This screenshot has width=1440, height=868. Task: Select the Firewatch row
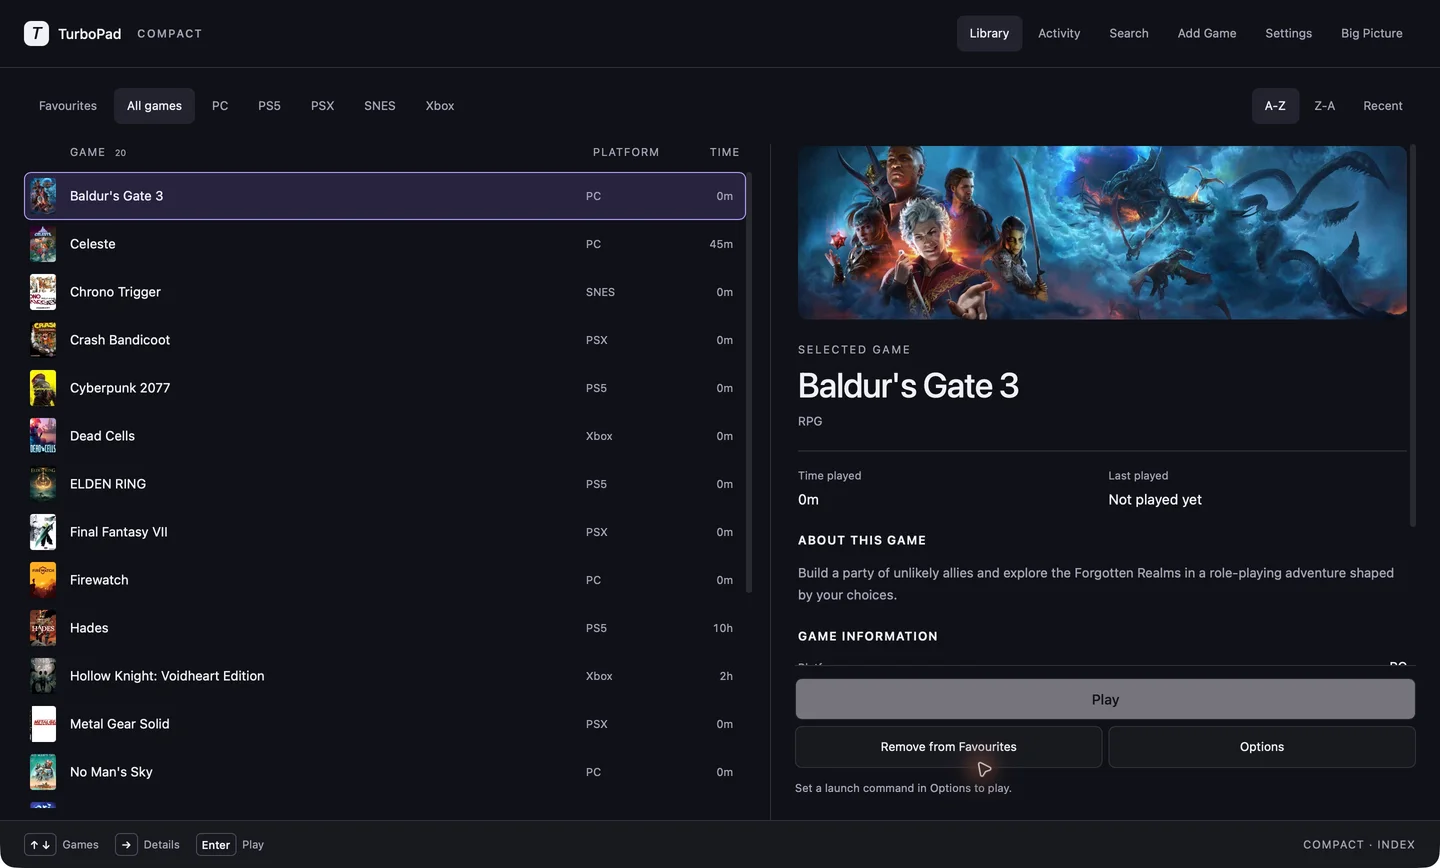(x=385, y=580)
